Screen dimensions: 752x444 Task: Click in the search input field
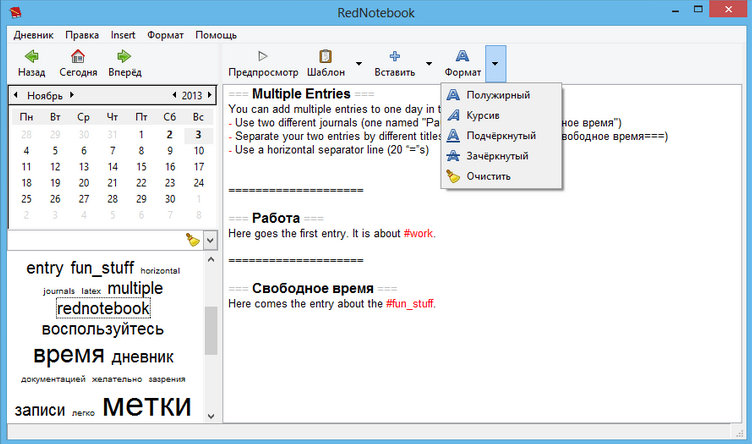click(96, 240)
